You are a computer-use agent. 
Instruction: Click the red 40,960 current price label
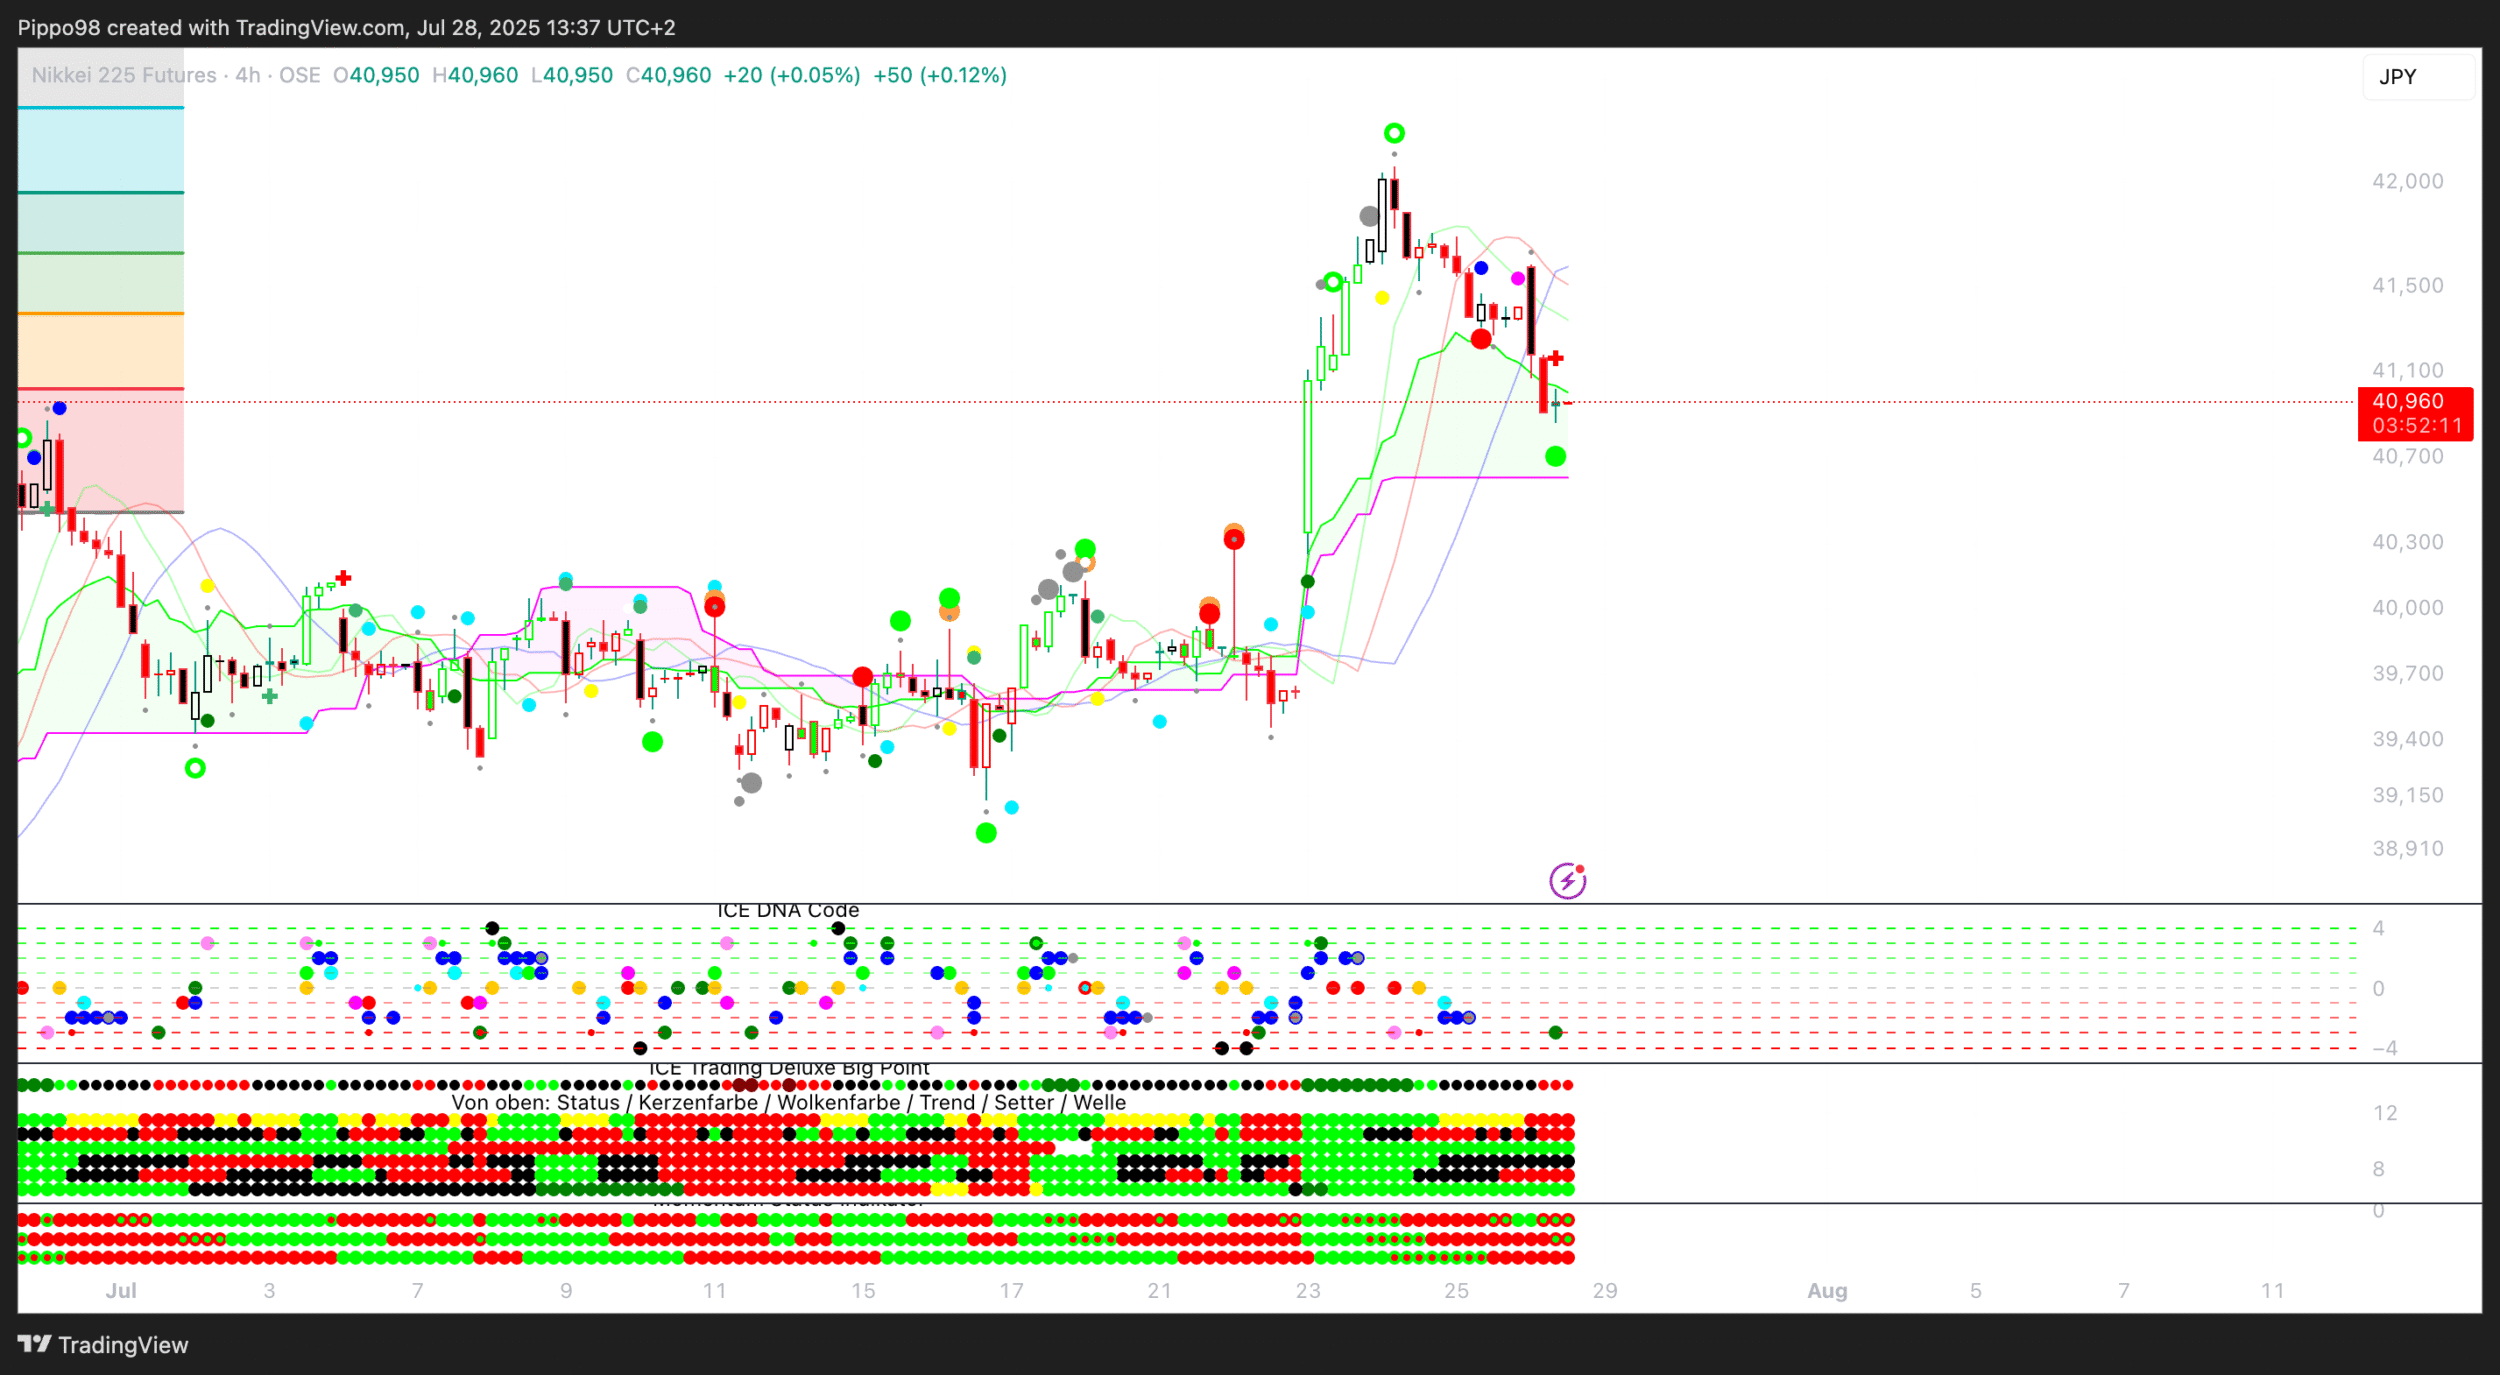(x=2414, y=413)
